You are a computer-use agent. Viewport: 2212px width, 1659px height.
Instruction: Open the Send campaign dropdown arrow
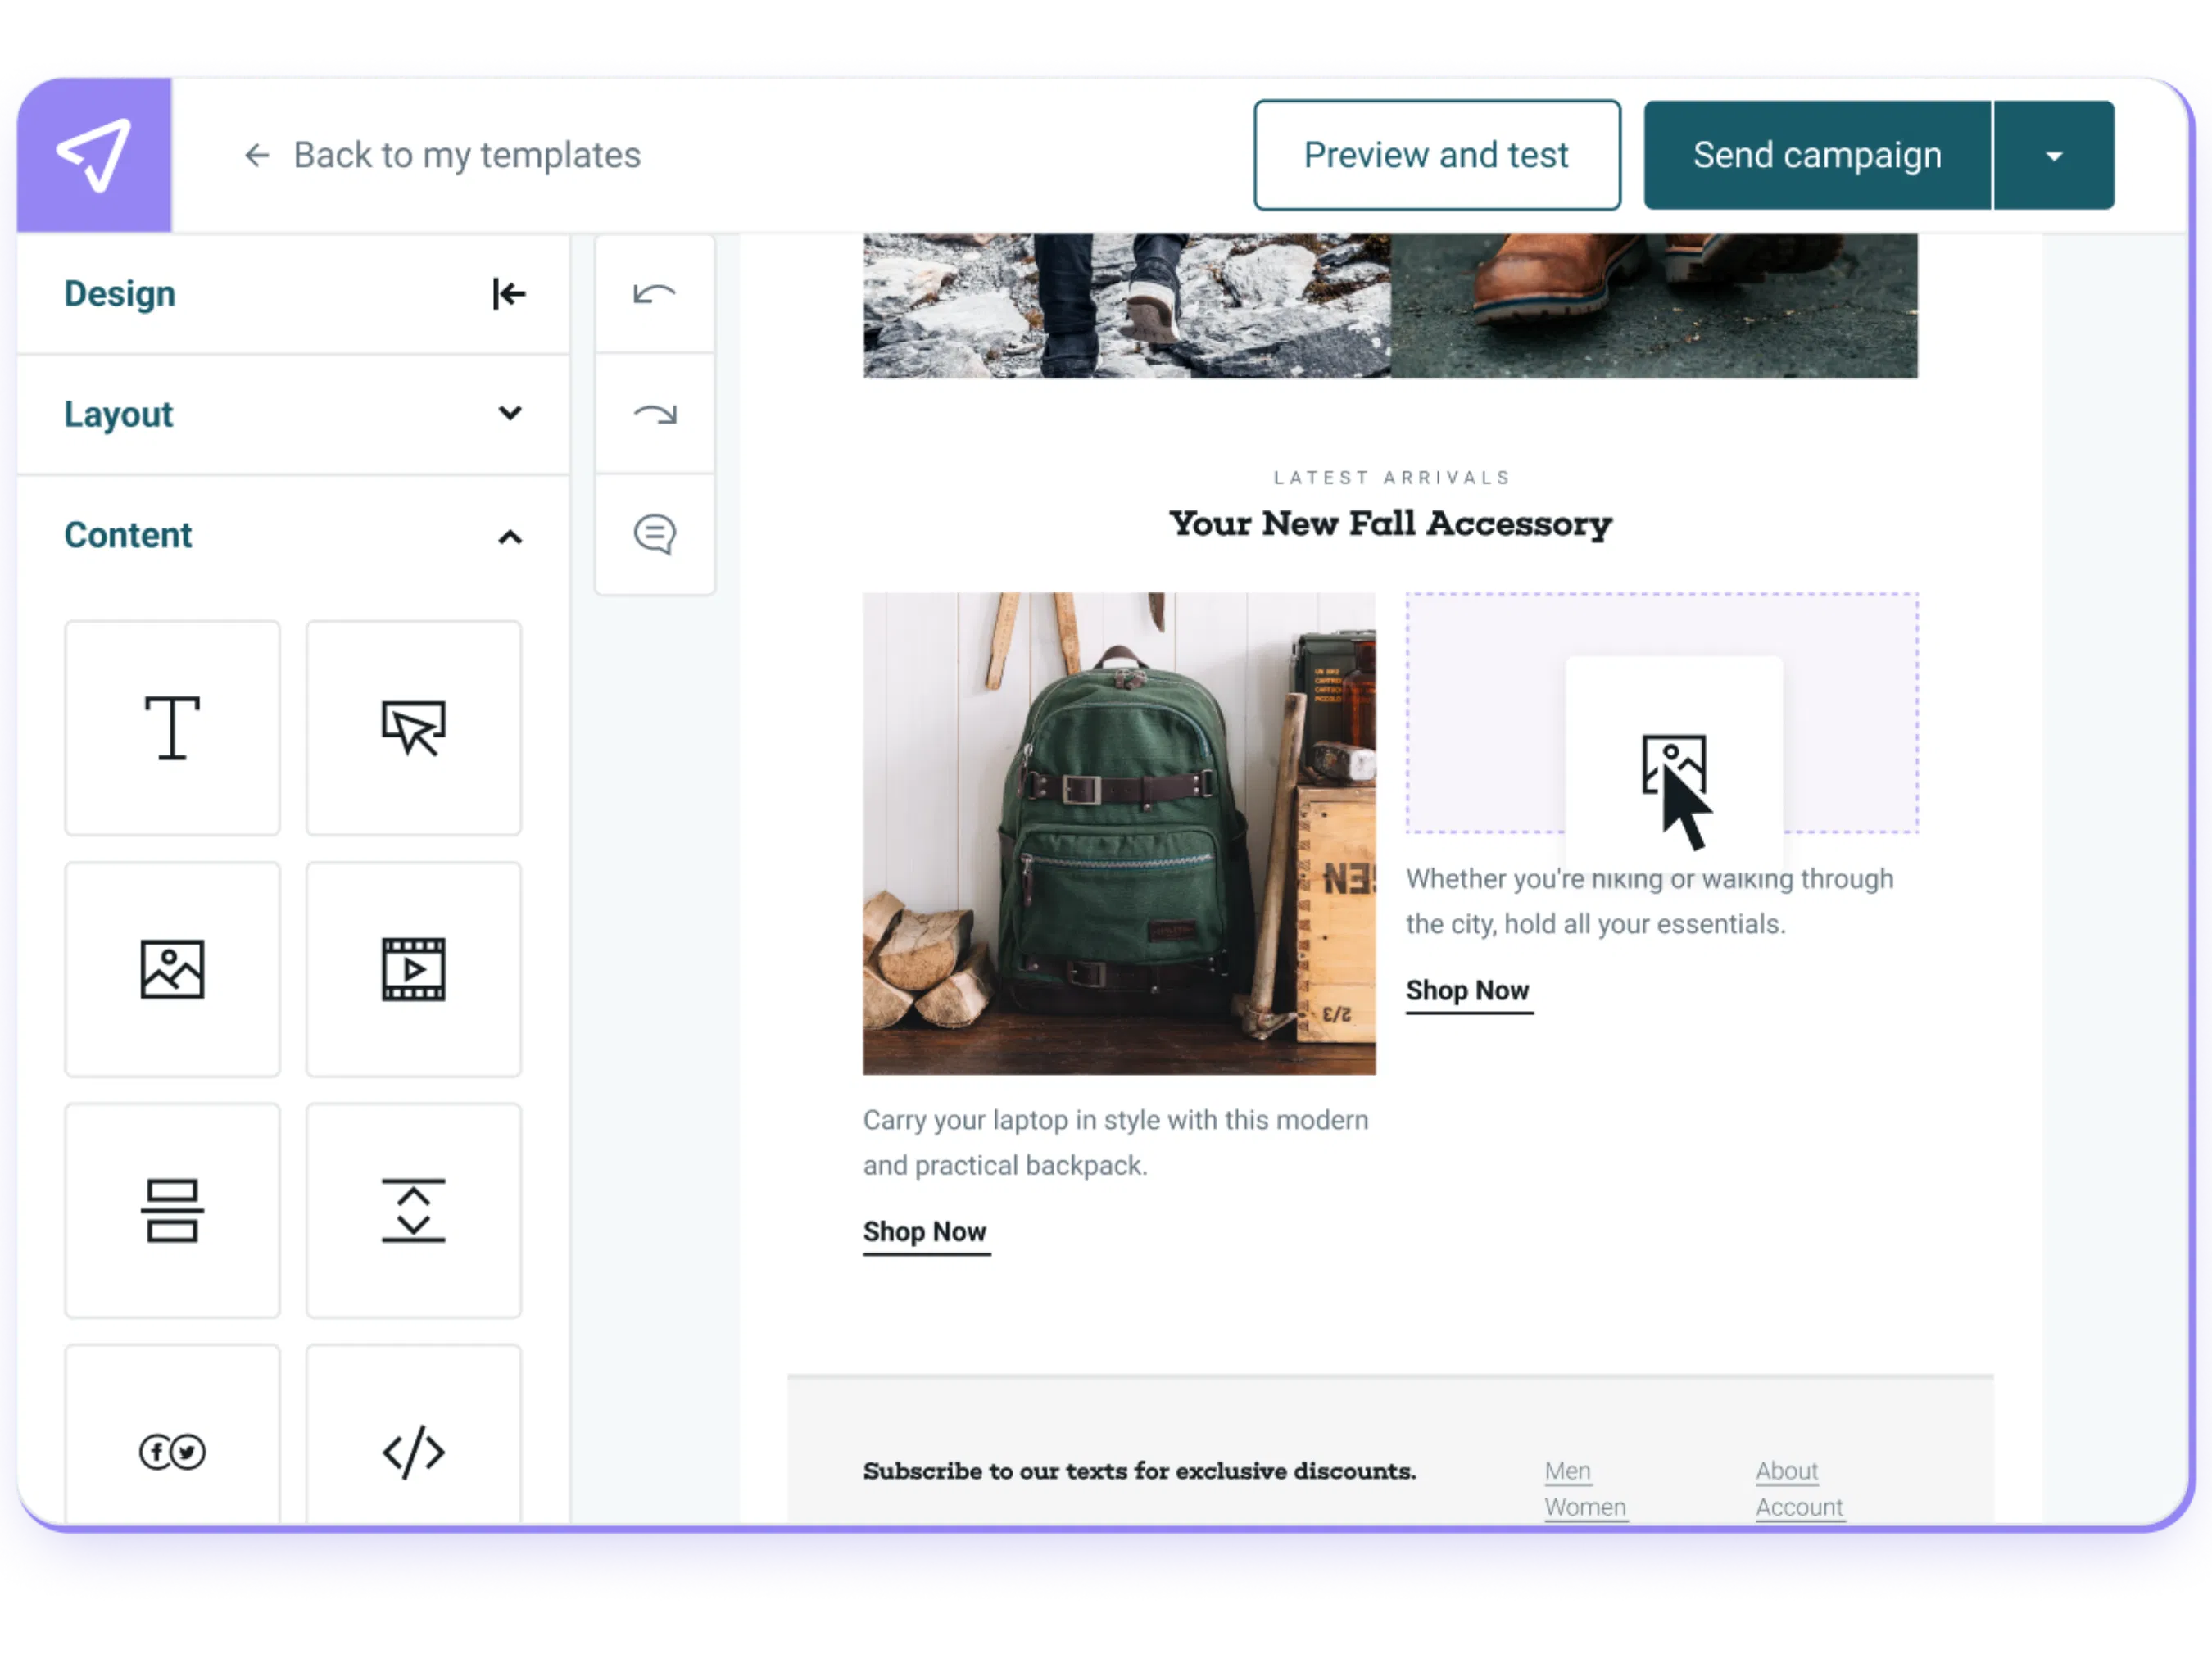[2054, 155]
